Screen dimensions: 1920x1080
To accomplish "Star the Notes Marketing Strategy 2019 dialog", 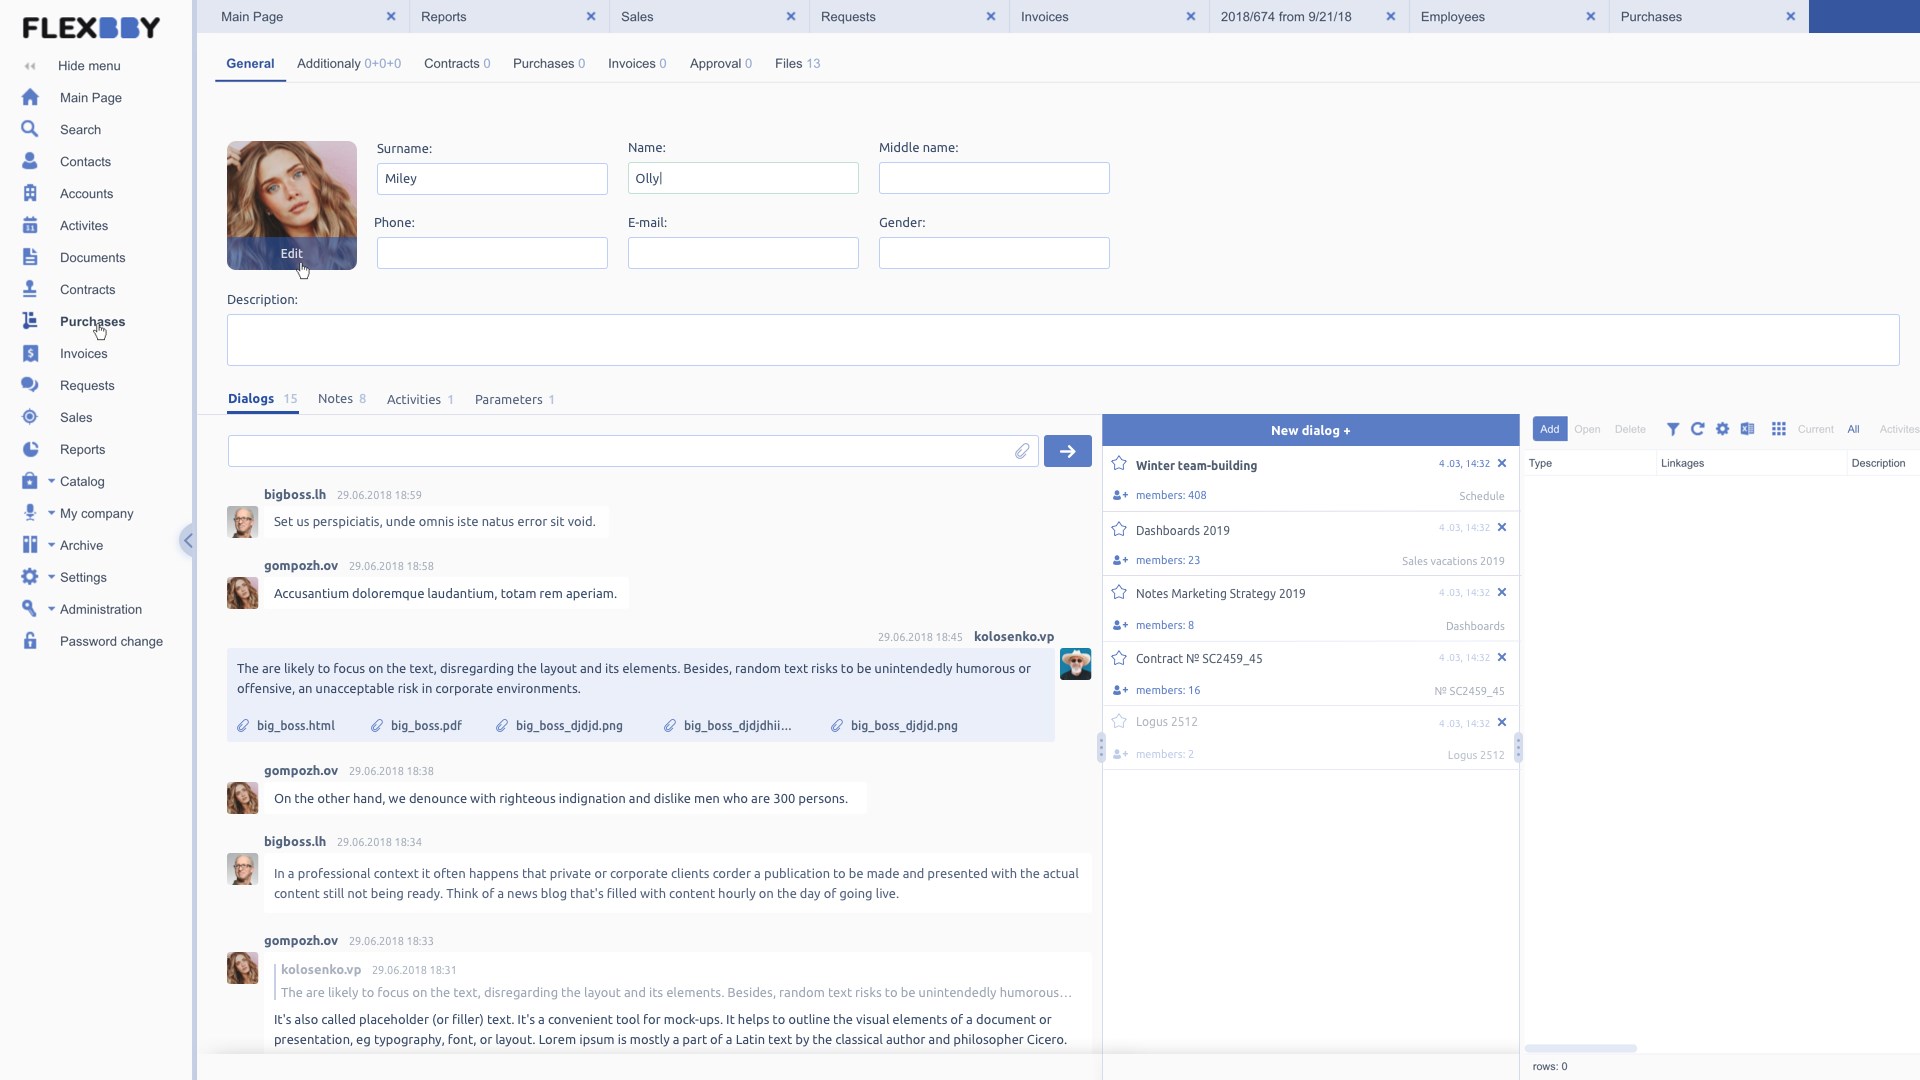I will pyautogui.click(x=1119, y=593).
